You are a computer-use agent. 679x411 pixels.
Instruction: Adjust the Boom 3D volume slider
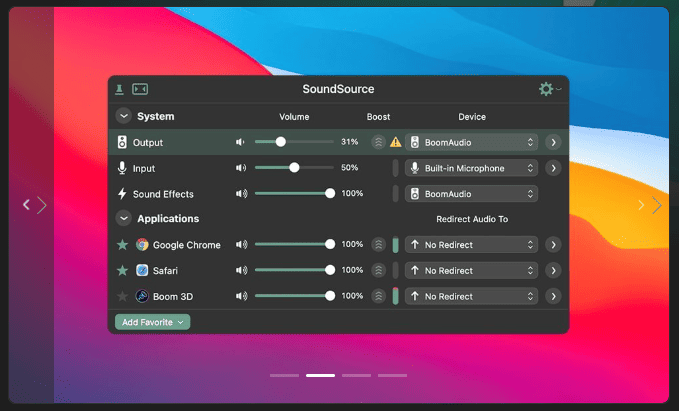294,296
